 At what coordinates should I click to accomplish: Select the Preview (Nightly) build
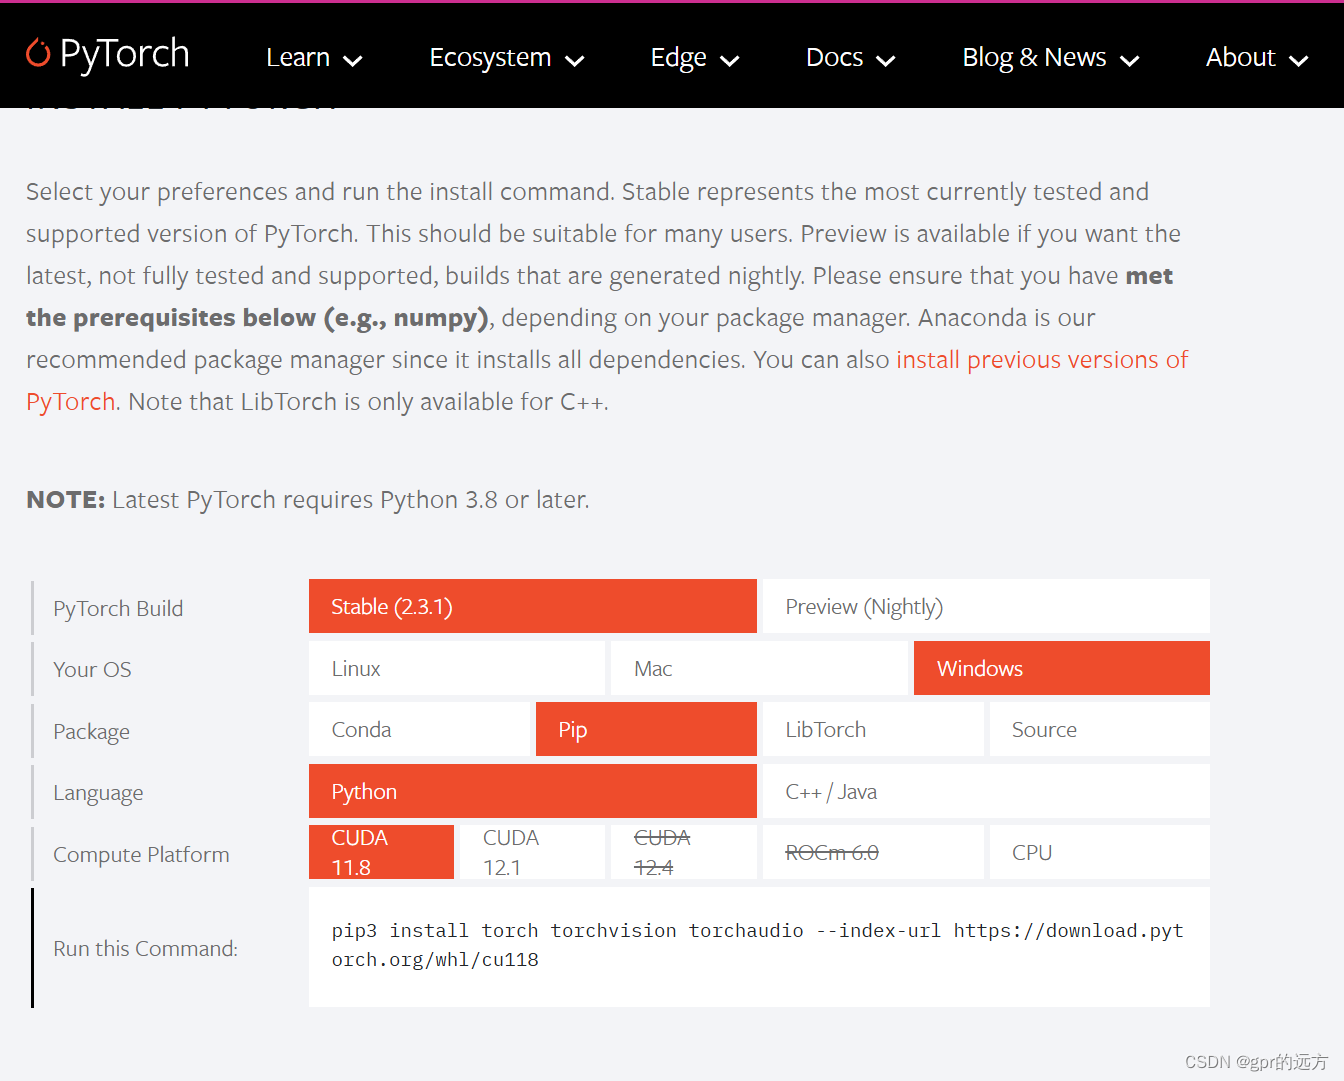[x=986, y=606]
